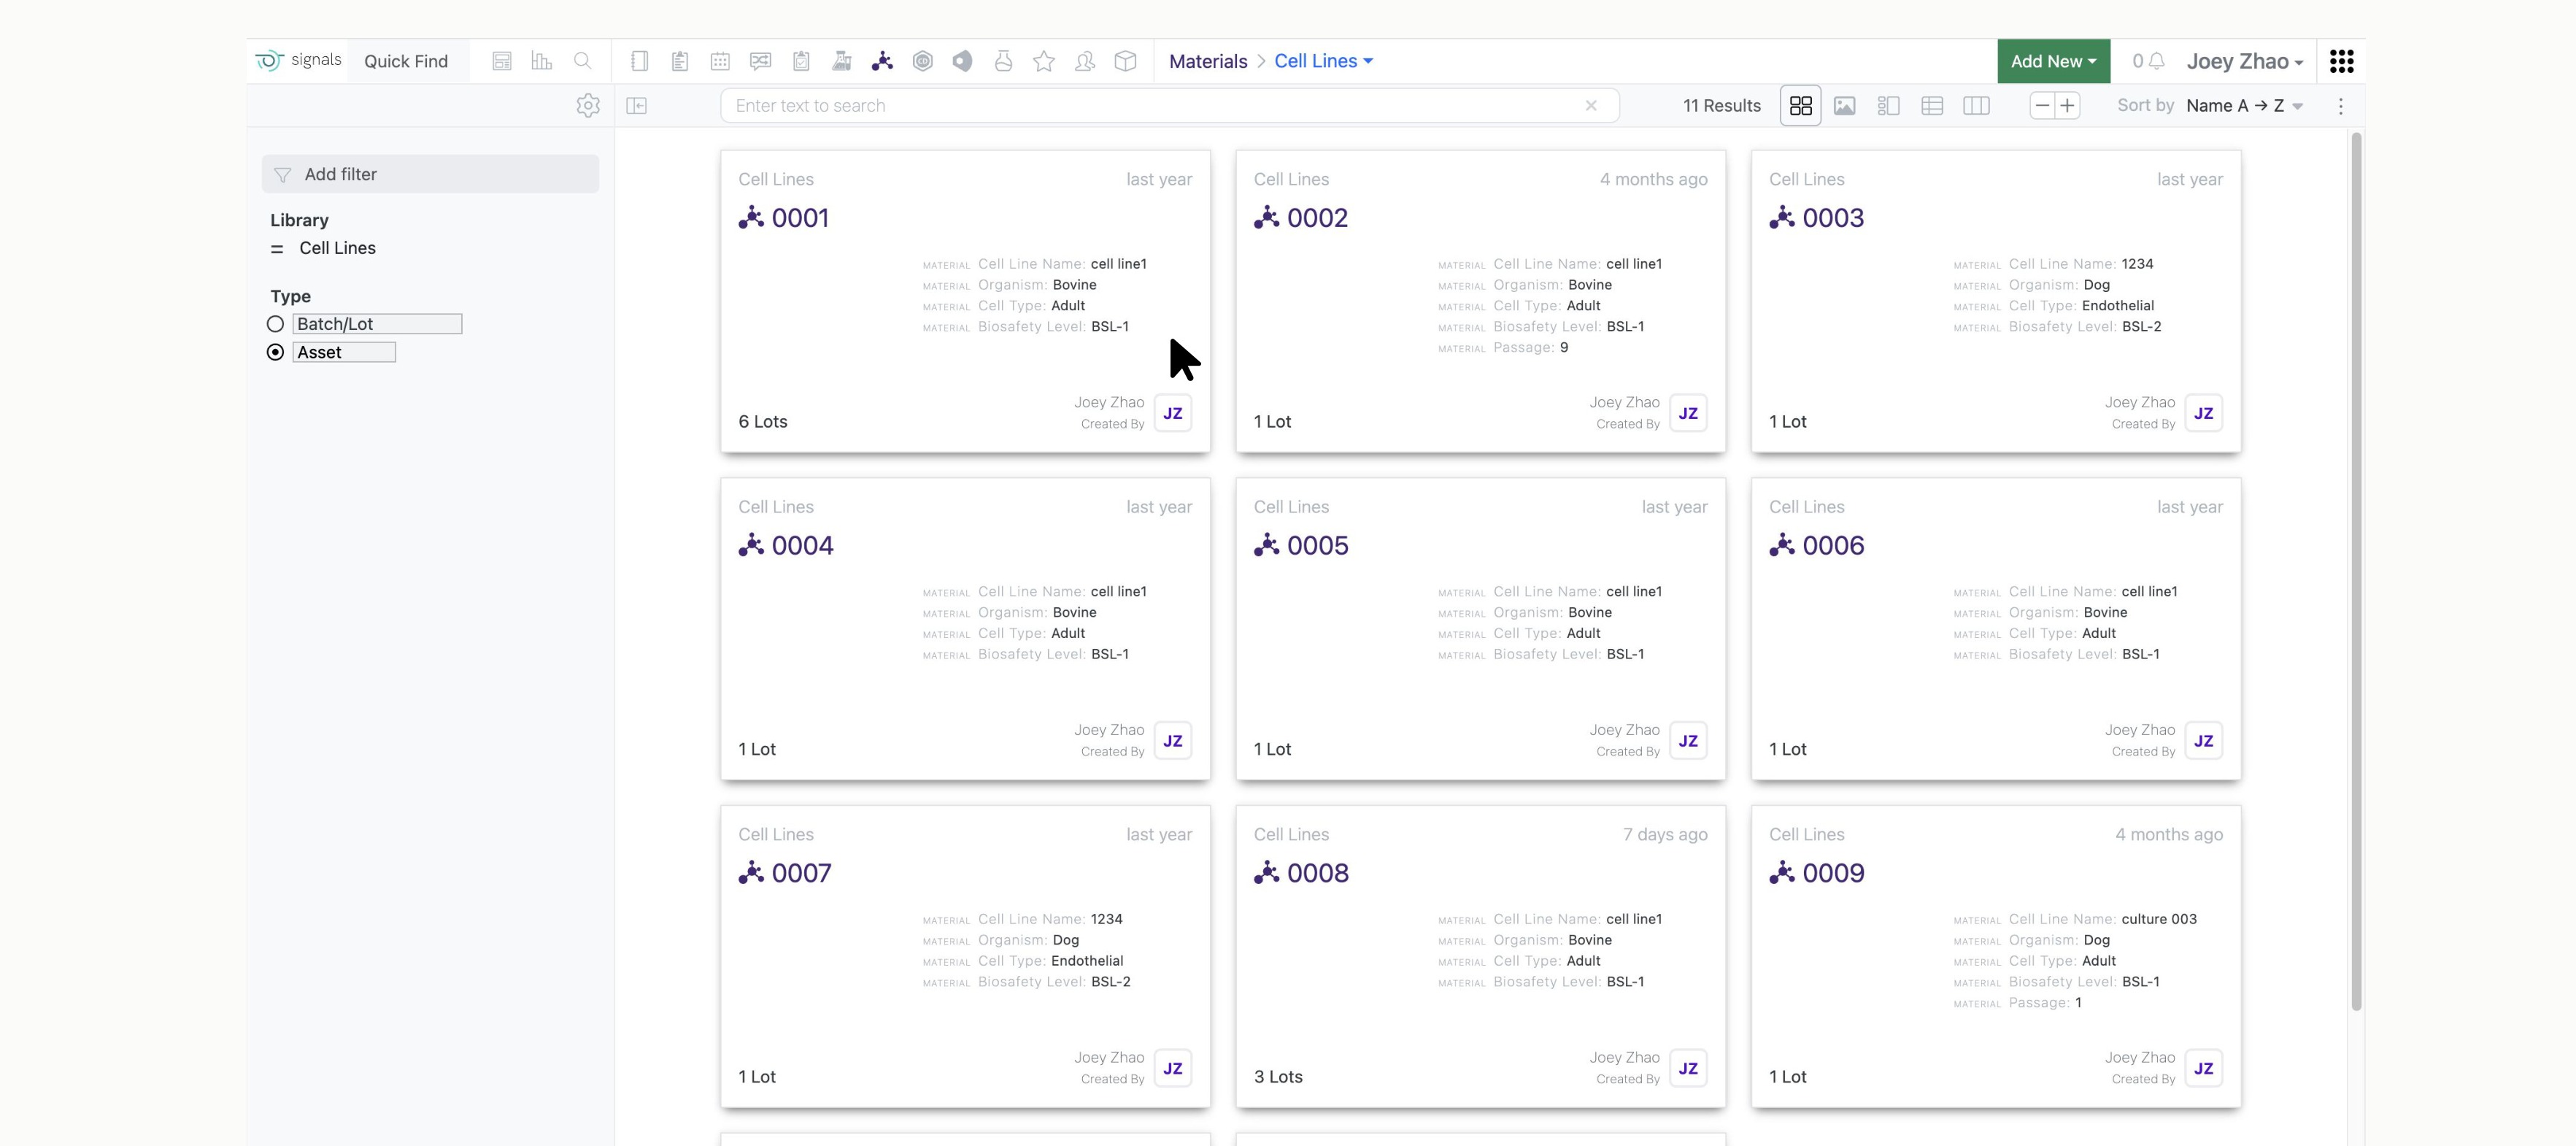Collapse the left filter sidebar panel

click(637, 106)
